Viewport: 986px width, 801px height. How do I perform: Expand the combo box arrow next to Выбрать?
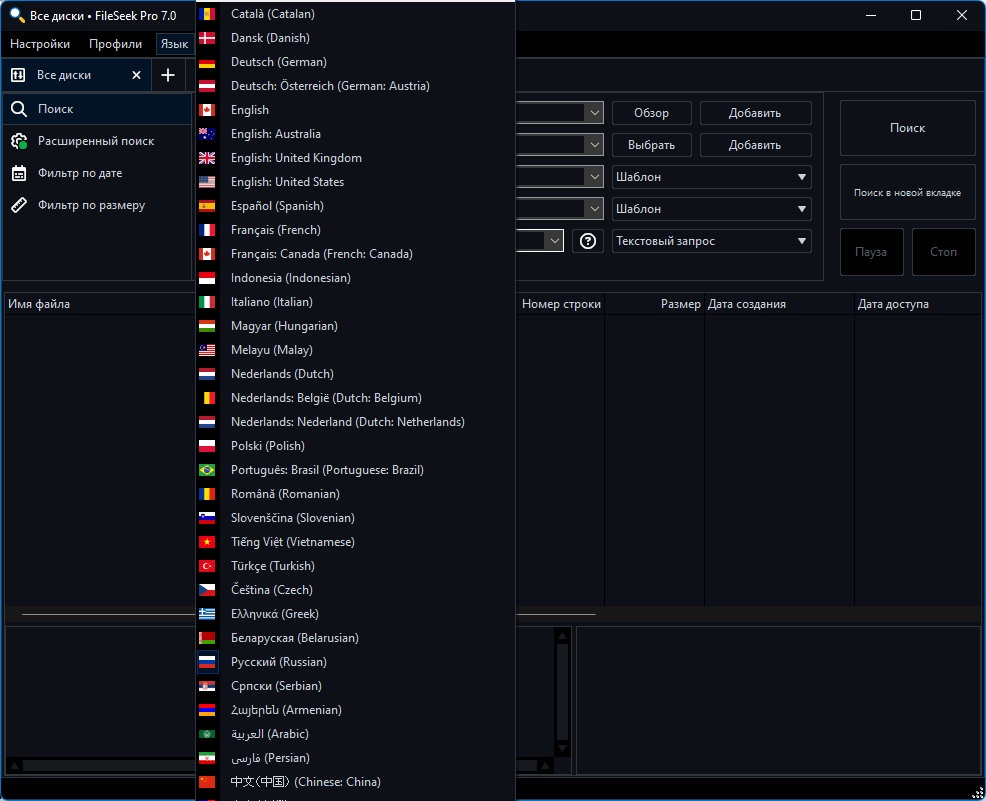(x=594, y=145)
